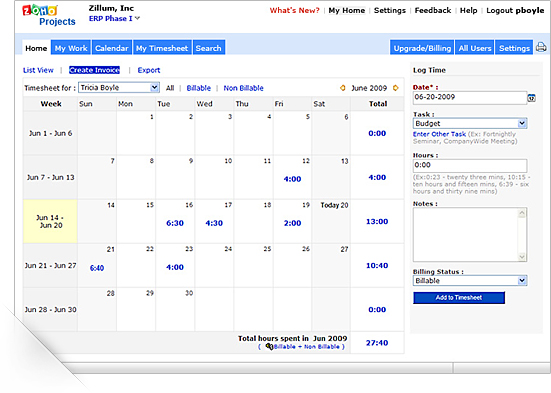Click Non Billable link under total hours
The height and width of the screenshot is (393, 551).
[322, 347]
